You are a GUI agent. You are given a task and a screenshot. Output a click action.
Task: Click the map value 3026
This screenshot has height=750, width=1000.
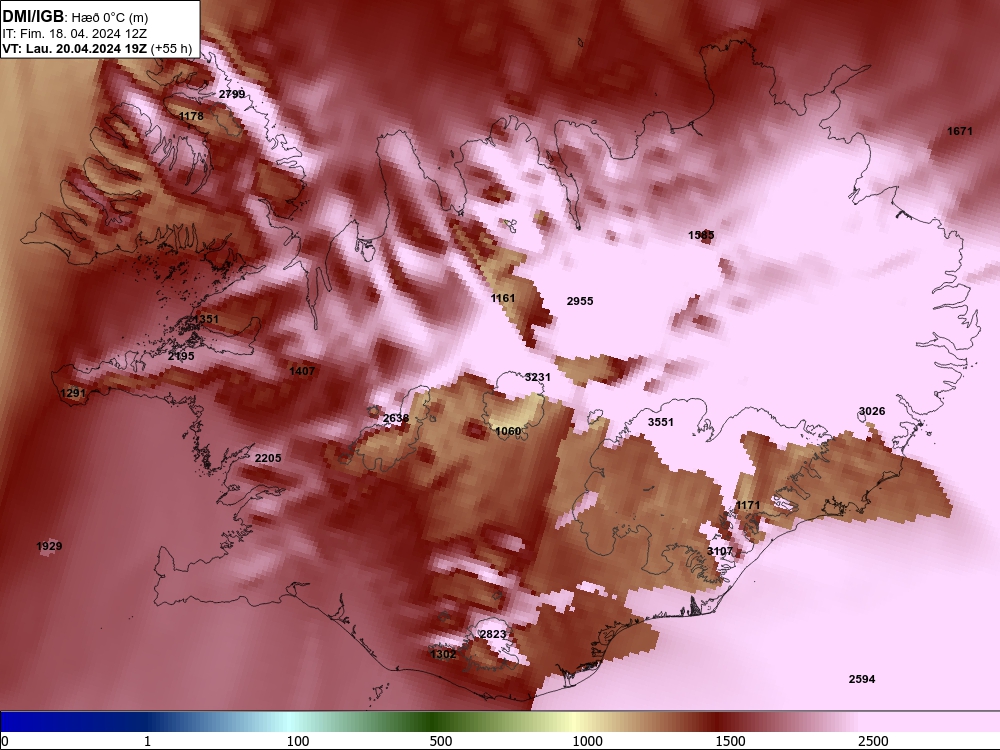872,411
